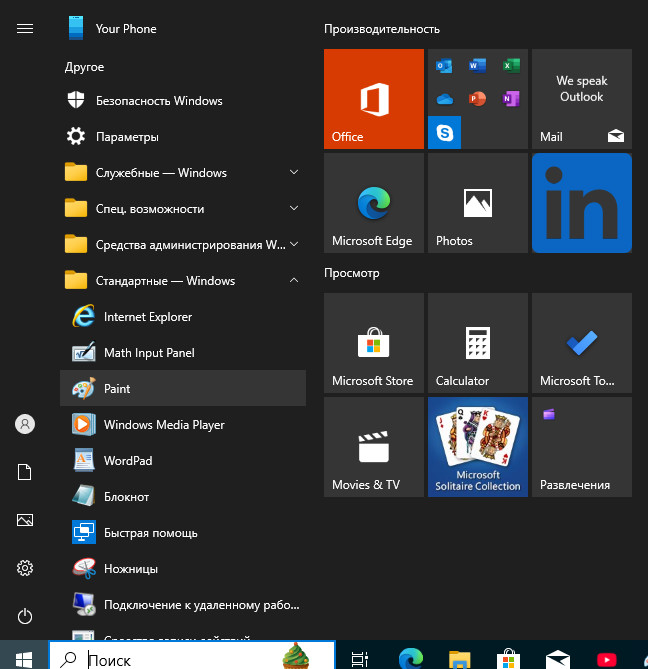
Task: Open the Your Phone app
Action: coord(183,29)
